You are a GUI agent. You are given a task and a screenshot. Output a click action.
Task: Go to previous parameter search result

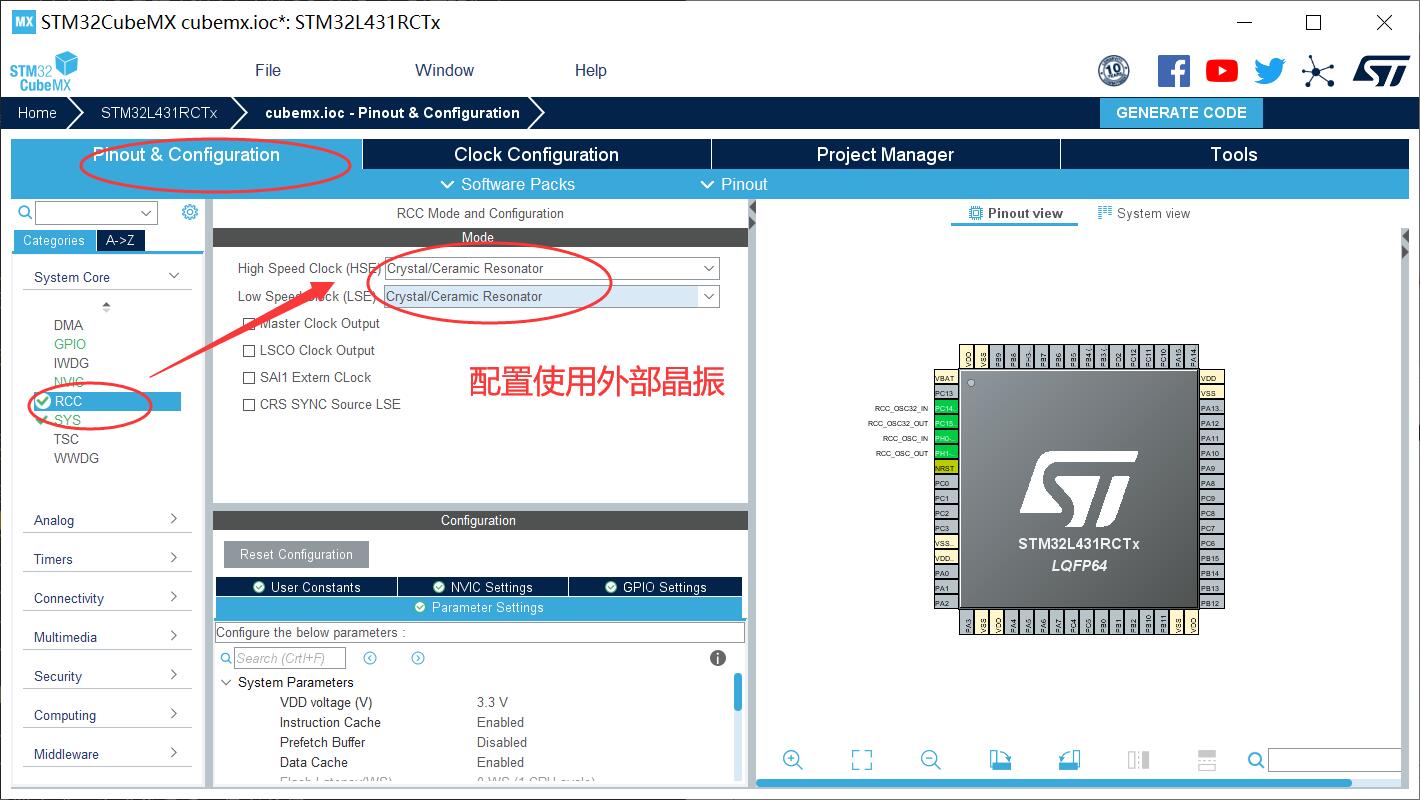coord(370,658)
